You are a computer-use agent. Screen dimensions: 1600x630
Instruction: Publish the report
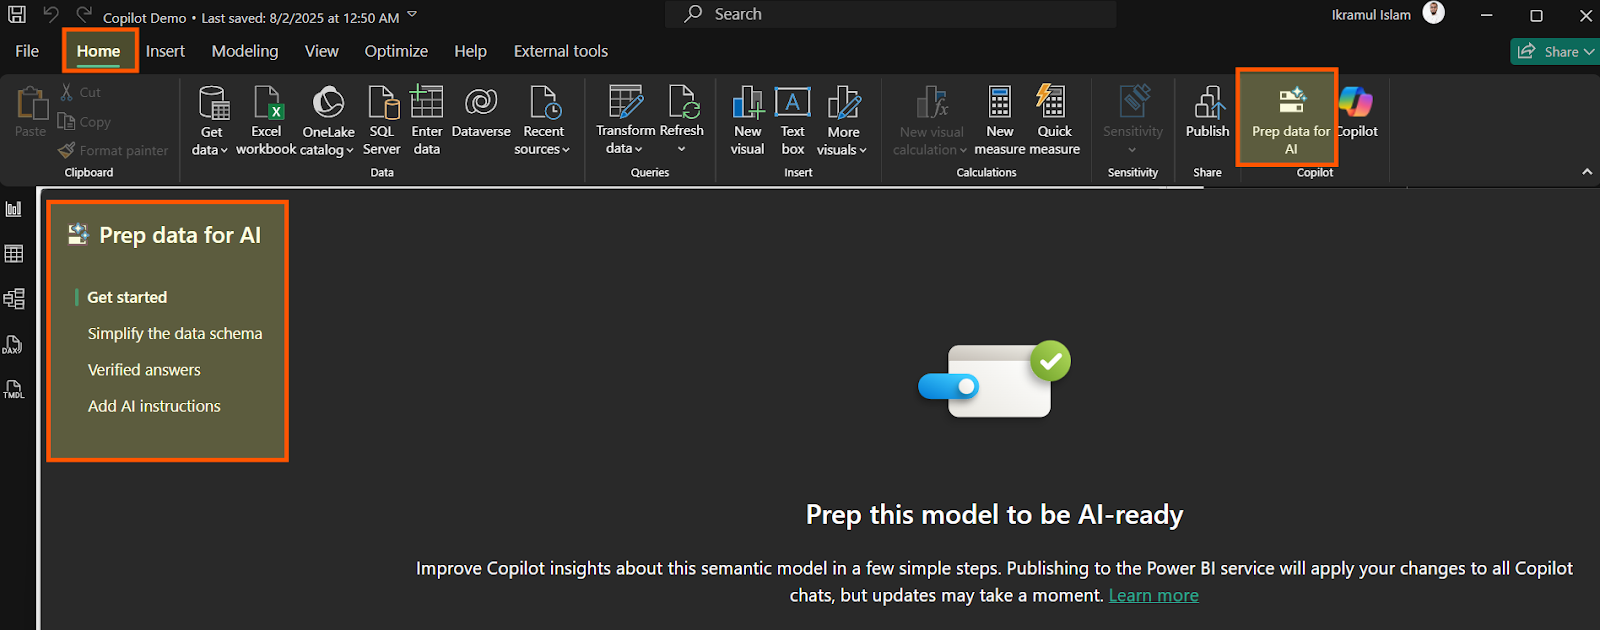point(1208,113)
